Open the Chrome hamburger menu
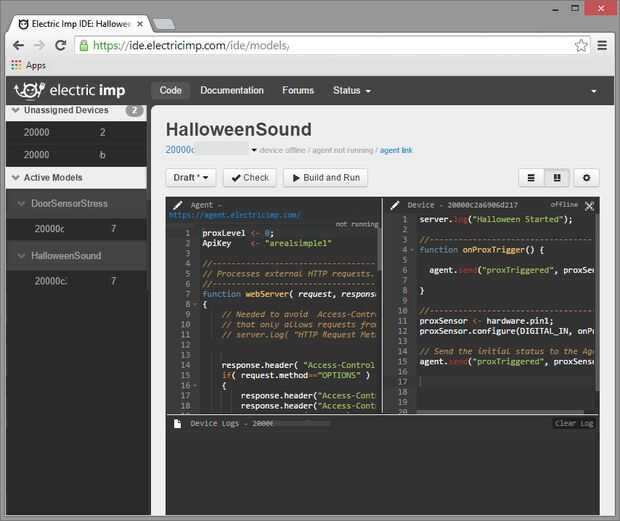The image size is (620, 521). (x=602, y=45)
